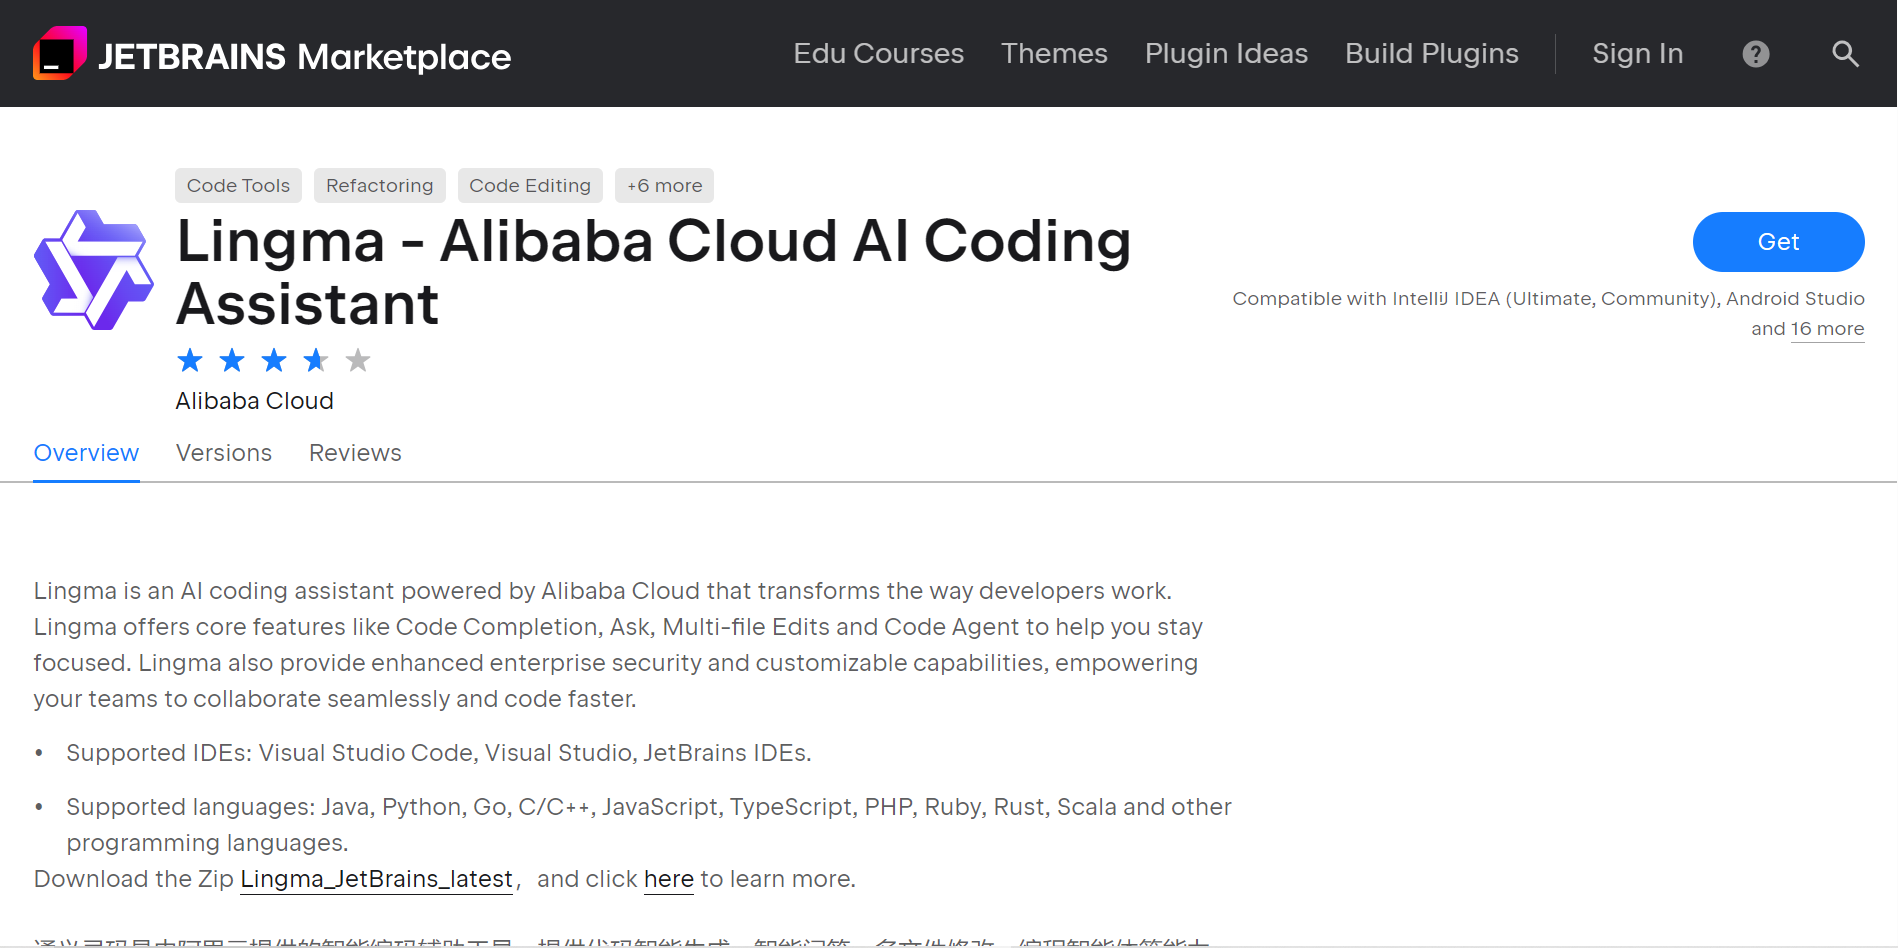
Task: Click the Supported languages bullet text
Action: click(649, 825)
